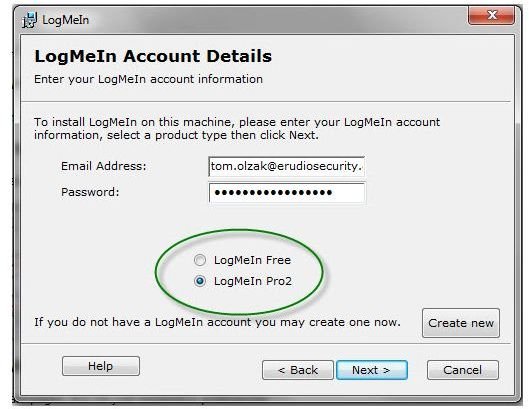This screenshot has width=529, height=409.
Task: Select the LogMeIn Free radio button
Action: (200, 260)
